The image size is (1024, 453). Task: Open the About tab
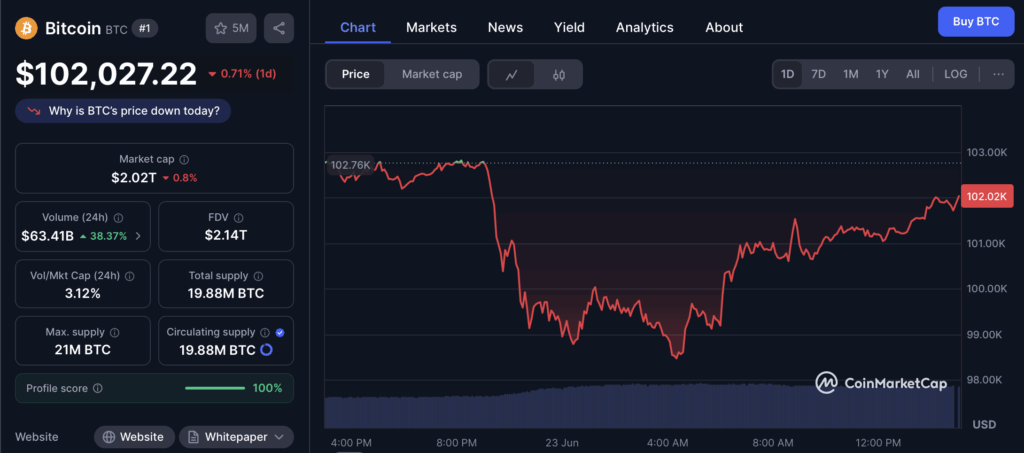724,27
